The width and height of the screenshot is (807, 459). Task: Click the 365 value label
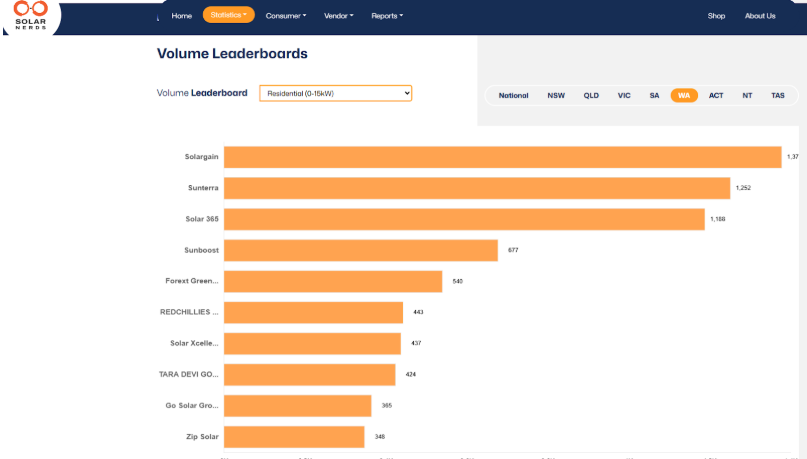(x=387, y=406)
